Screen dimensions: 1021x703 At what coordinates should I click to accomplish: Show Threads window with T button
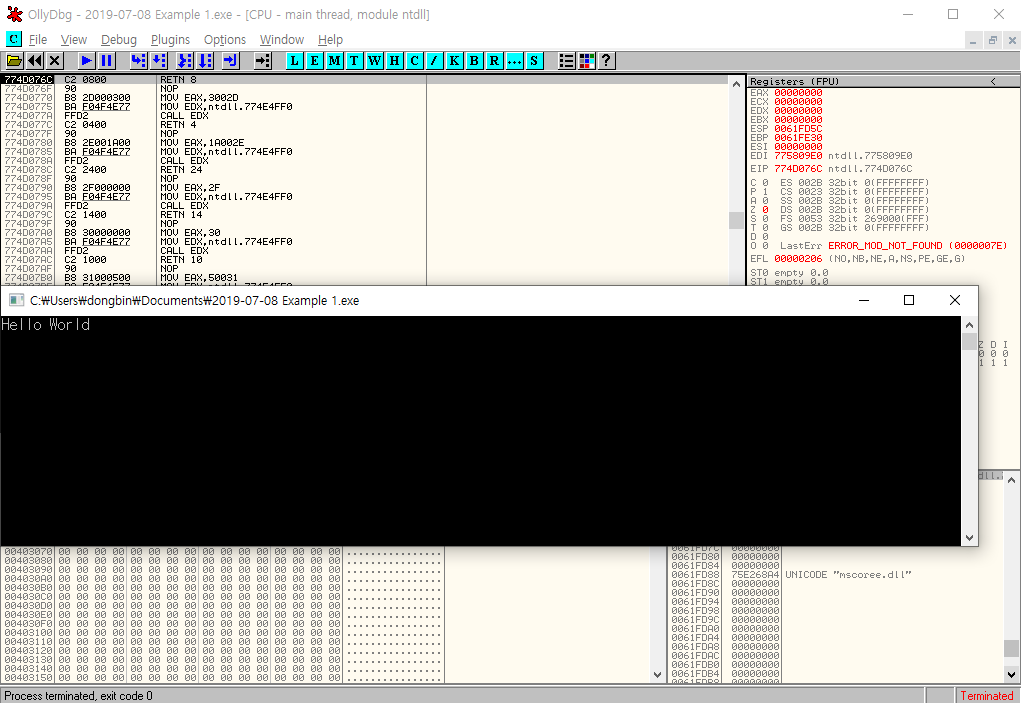(x=354, y=61)
